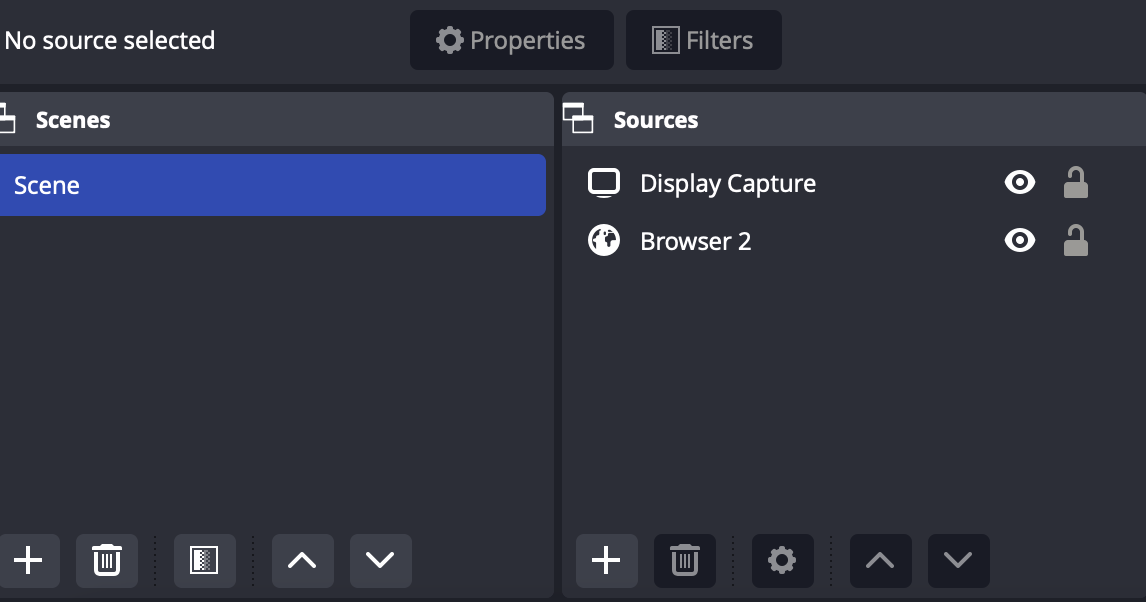The image size is (1146, 602).
Task: Open source properties gear in Sources toolbar
Action: [782, 560]
